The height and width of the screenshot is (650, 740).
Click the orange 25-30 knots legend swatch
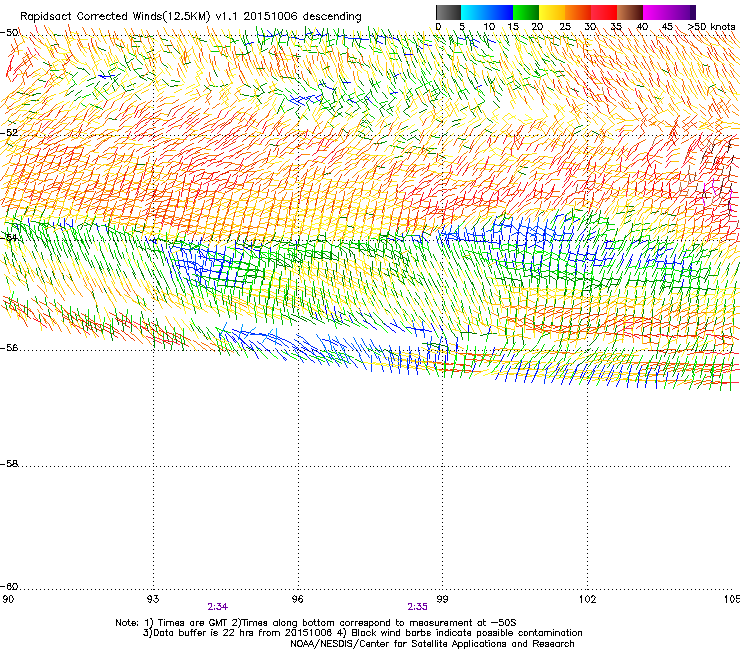tap(578, 12)
